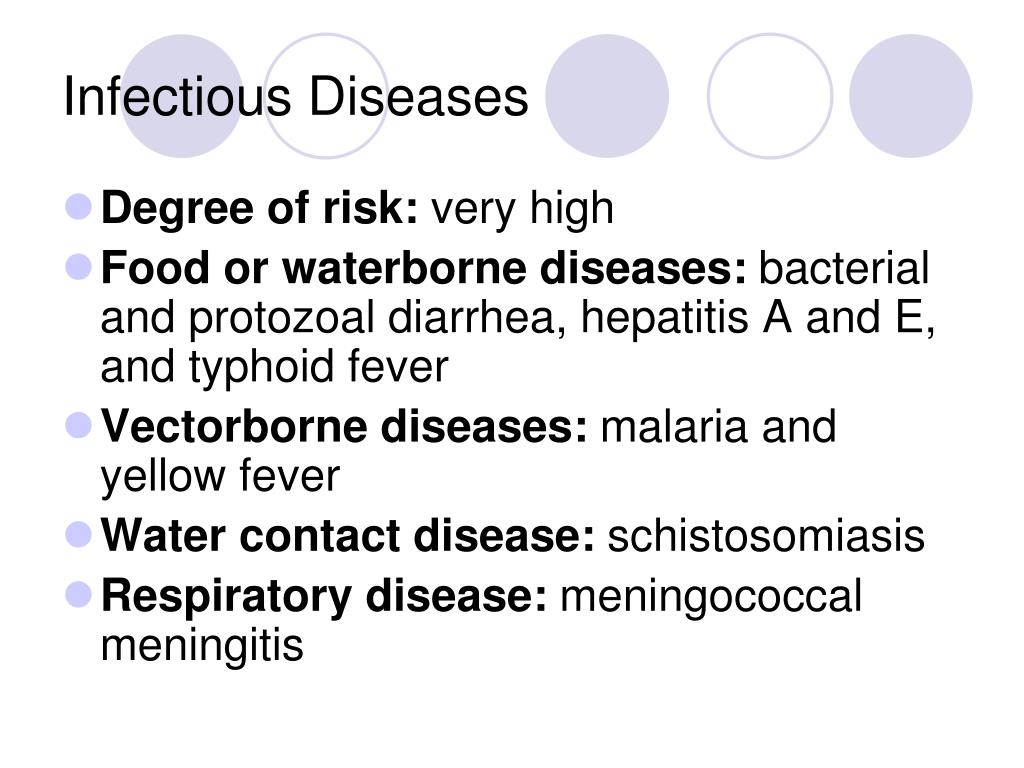Click the bold 'Vectorborne diseases:' label
The height and width of the screenshot is (768, 1024).
[344, 426]
